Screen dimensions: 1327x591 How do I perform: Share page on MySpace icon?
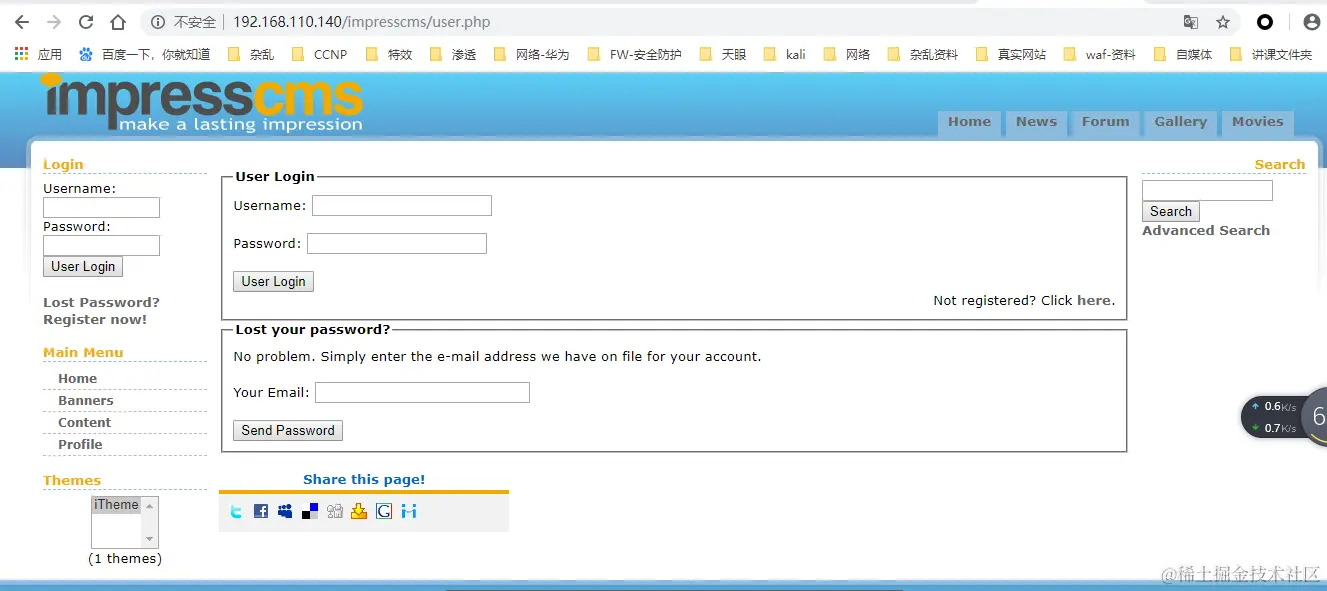pyautogui.click(x=285, y=512)
